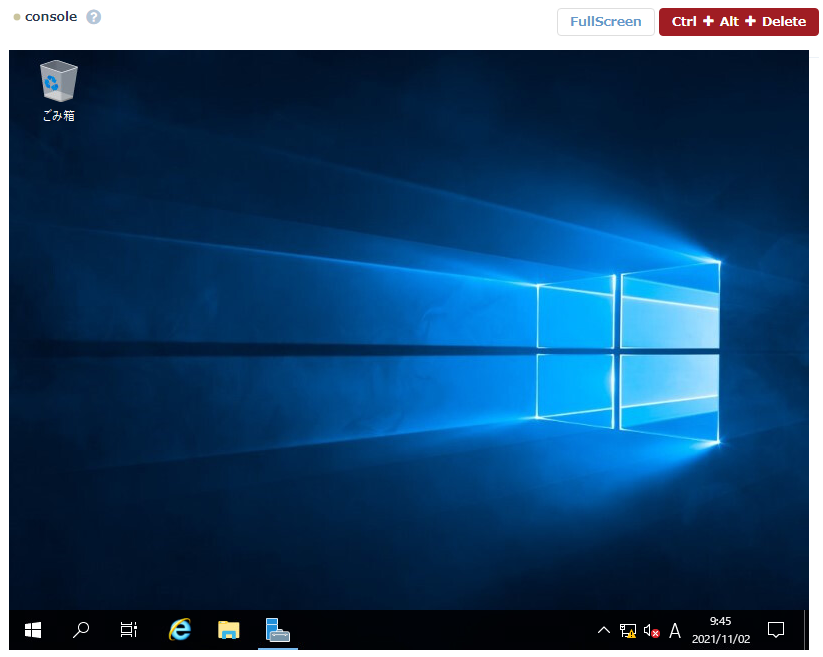Image resolution: width=823 pixels, height=657 pixels.
Task: Click the taskbar search magnifier icon
Action: click(x=82, y=630)
